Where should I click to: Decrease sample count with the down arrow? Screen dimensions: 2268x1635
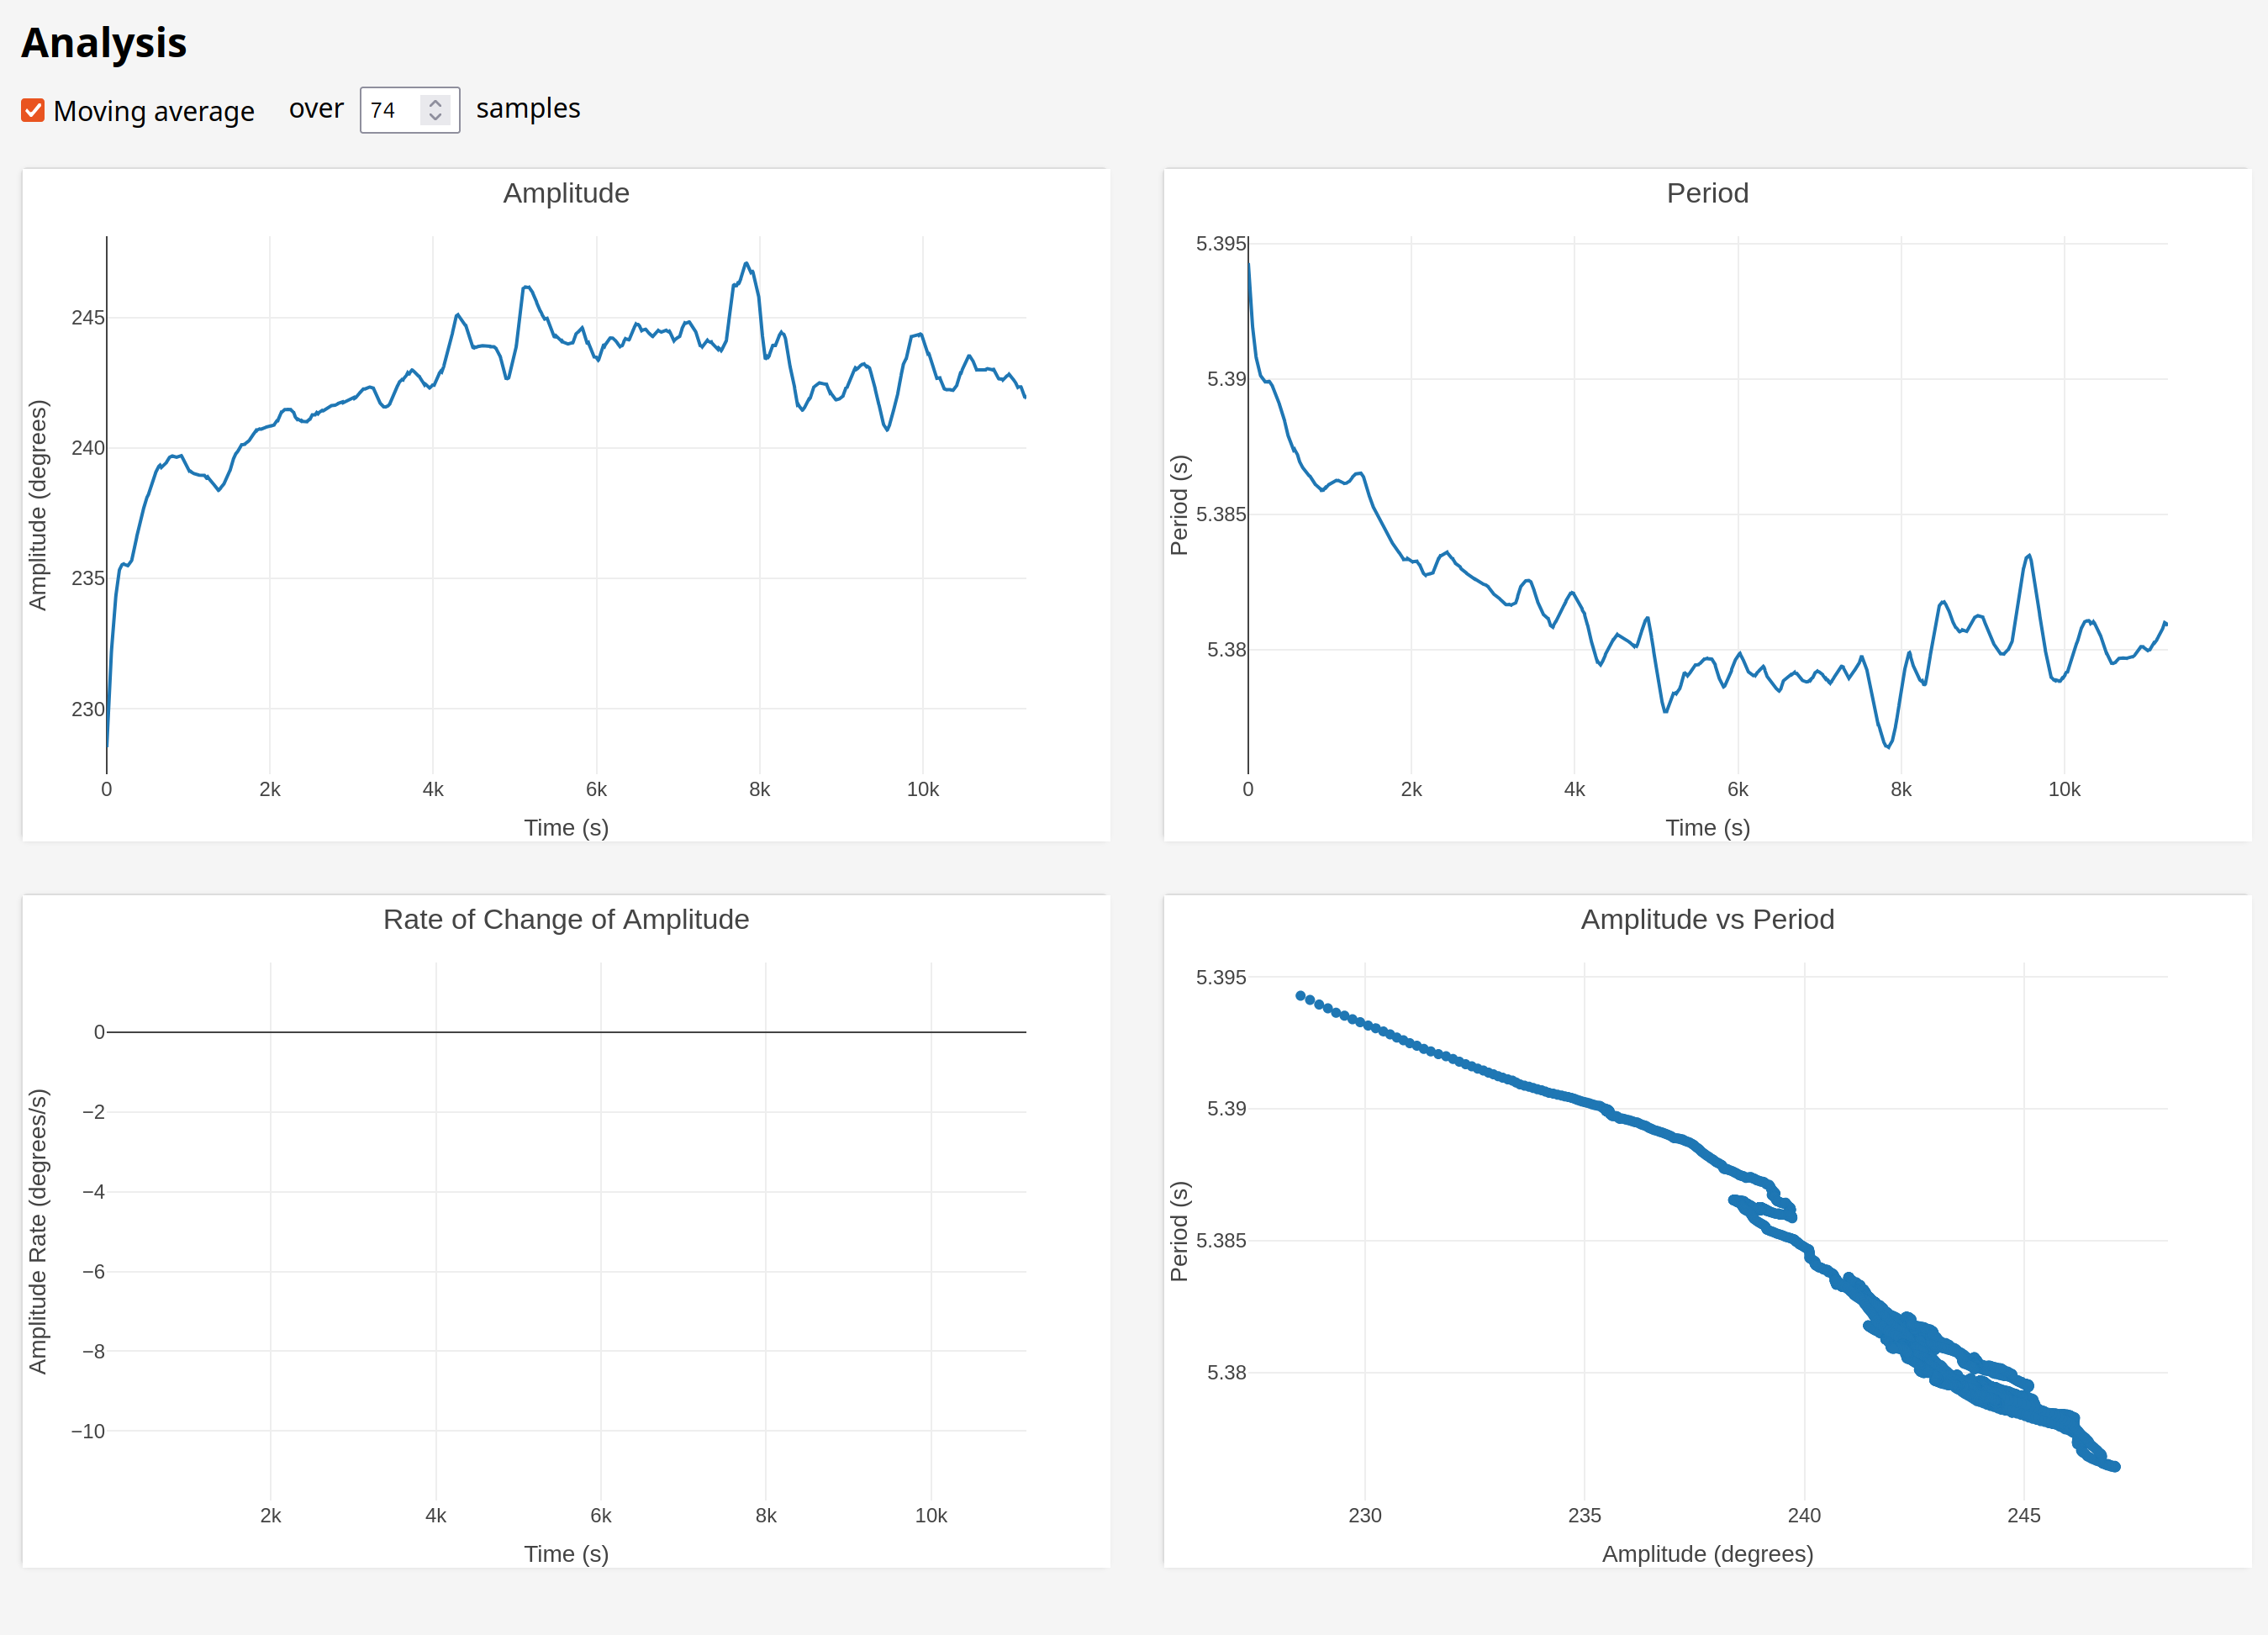[x=435, y=118]
